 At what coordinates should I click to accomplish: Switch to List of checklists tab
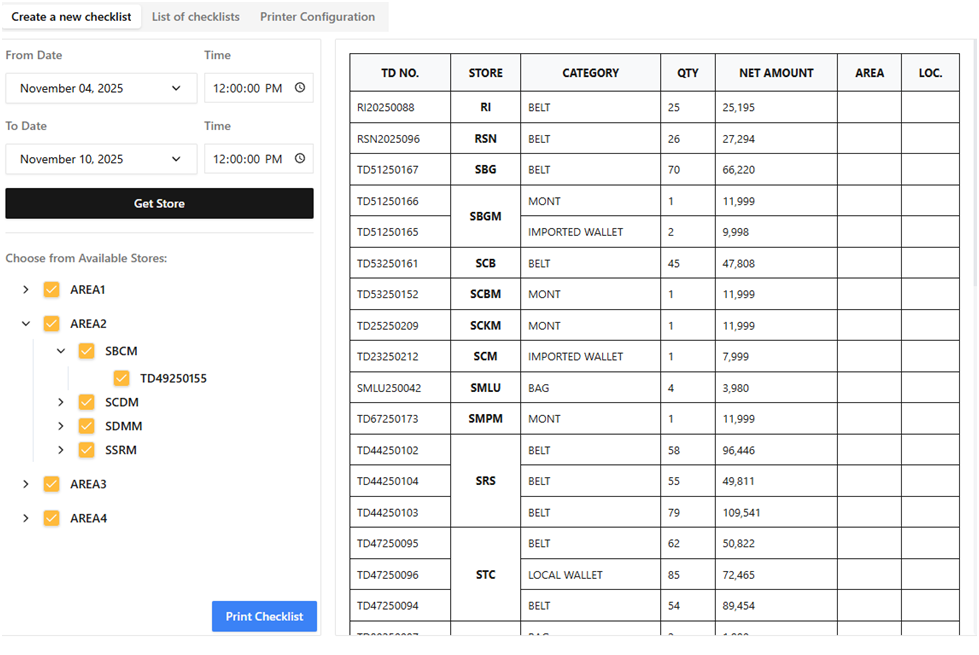(195, 17)
